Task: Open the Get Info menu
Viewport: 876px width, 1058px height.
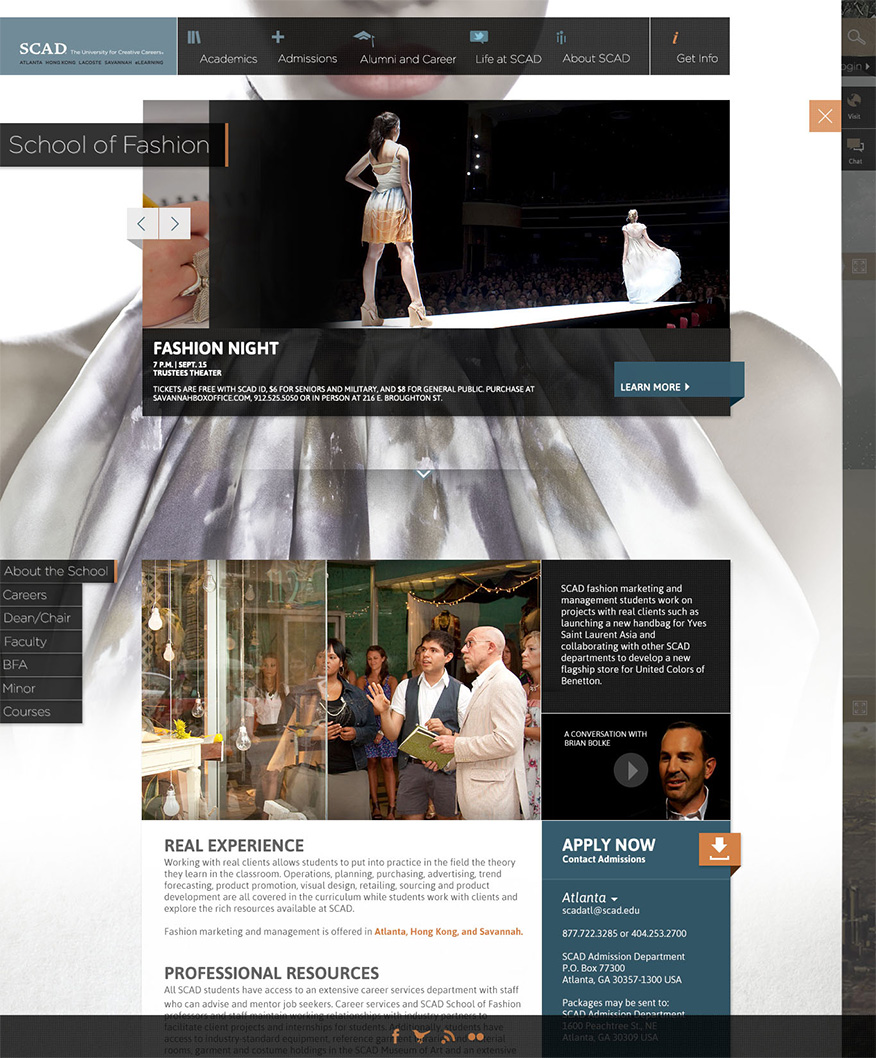Action: pyautogui.click(x=696, y=59)
